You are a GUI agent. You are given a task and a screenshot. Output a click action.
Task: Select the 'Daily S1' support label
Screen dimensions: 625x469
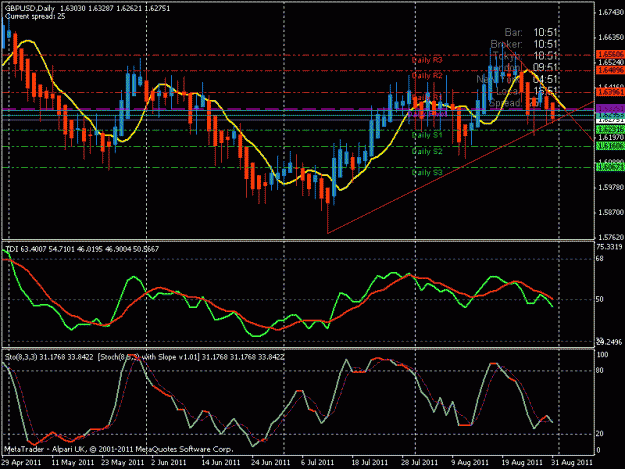tap(427, 135)
